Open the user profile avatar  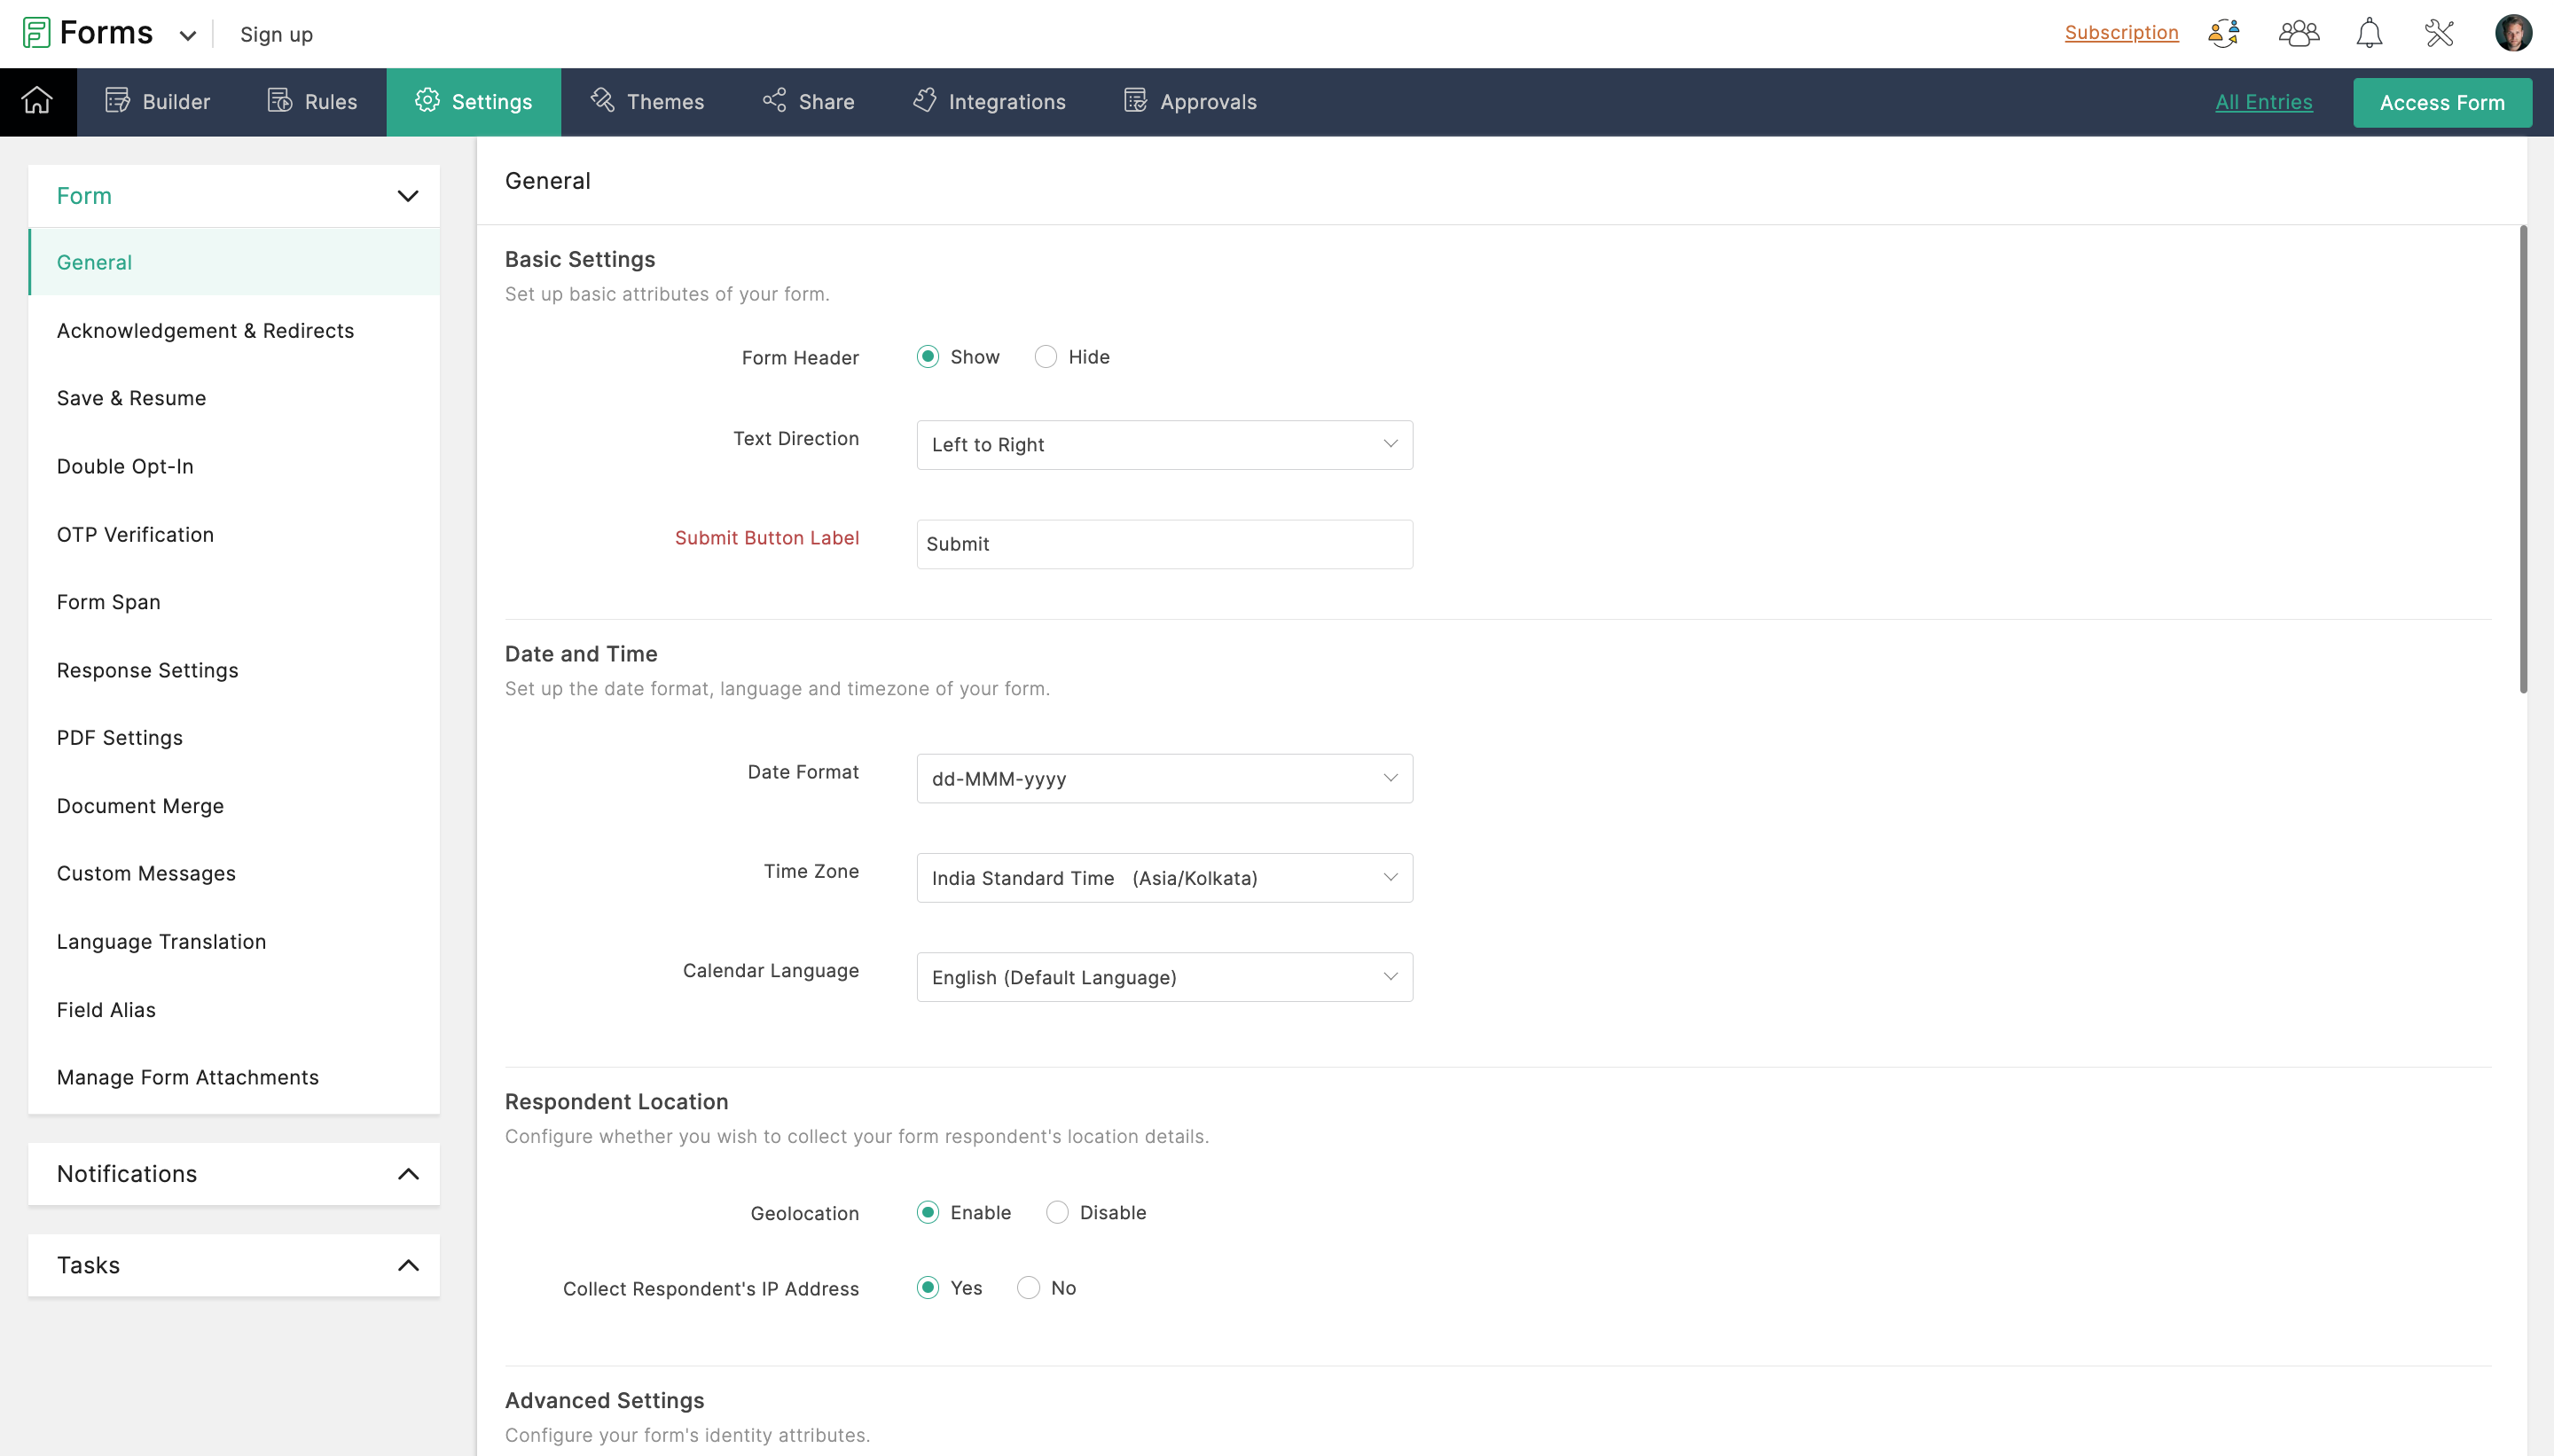click(x=2513, y=33)
